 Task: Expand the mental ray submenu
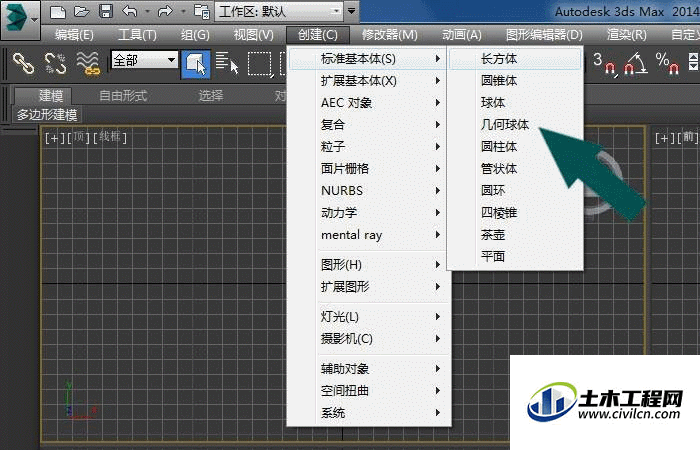click(368, 235)
